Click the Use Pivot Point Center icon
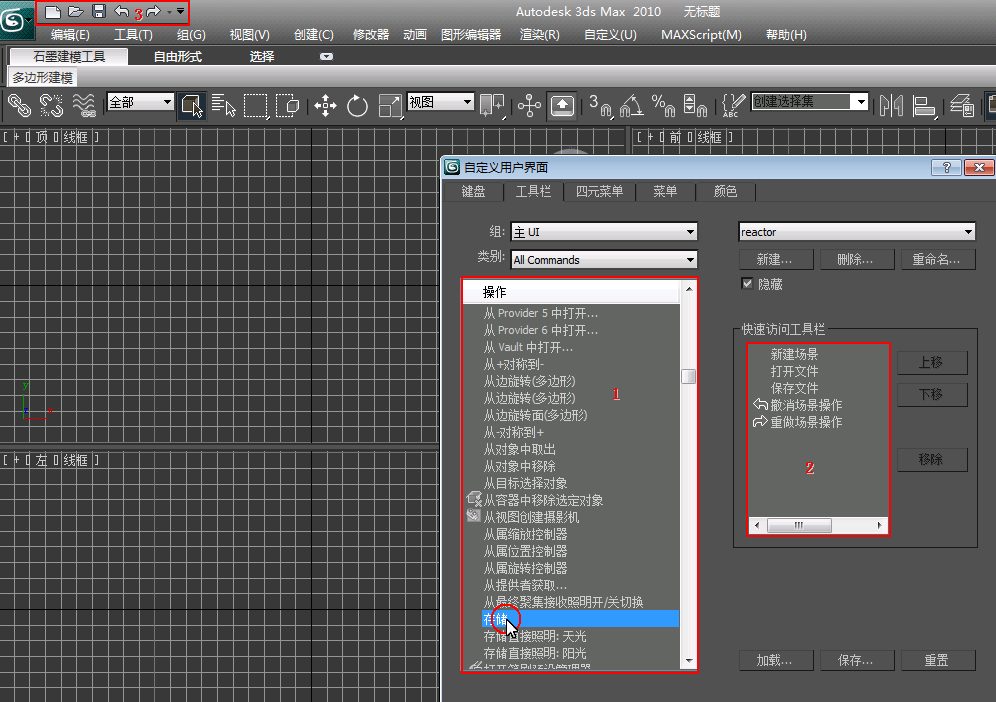The height and width of the screenshot is (702, 996). (x=492, y=105)
